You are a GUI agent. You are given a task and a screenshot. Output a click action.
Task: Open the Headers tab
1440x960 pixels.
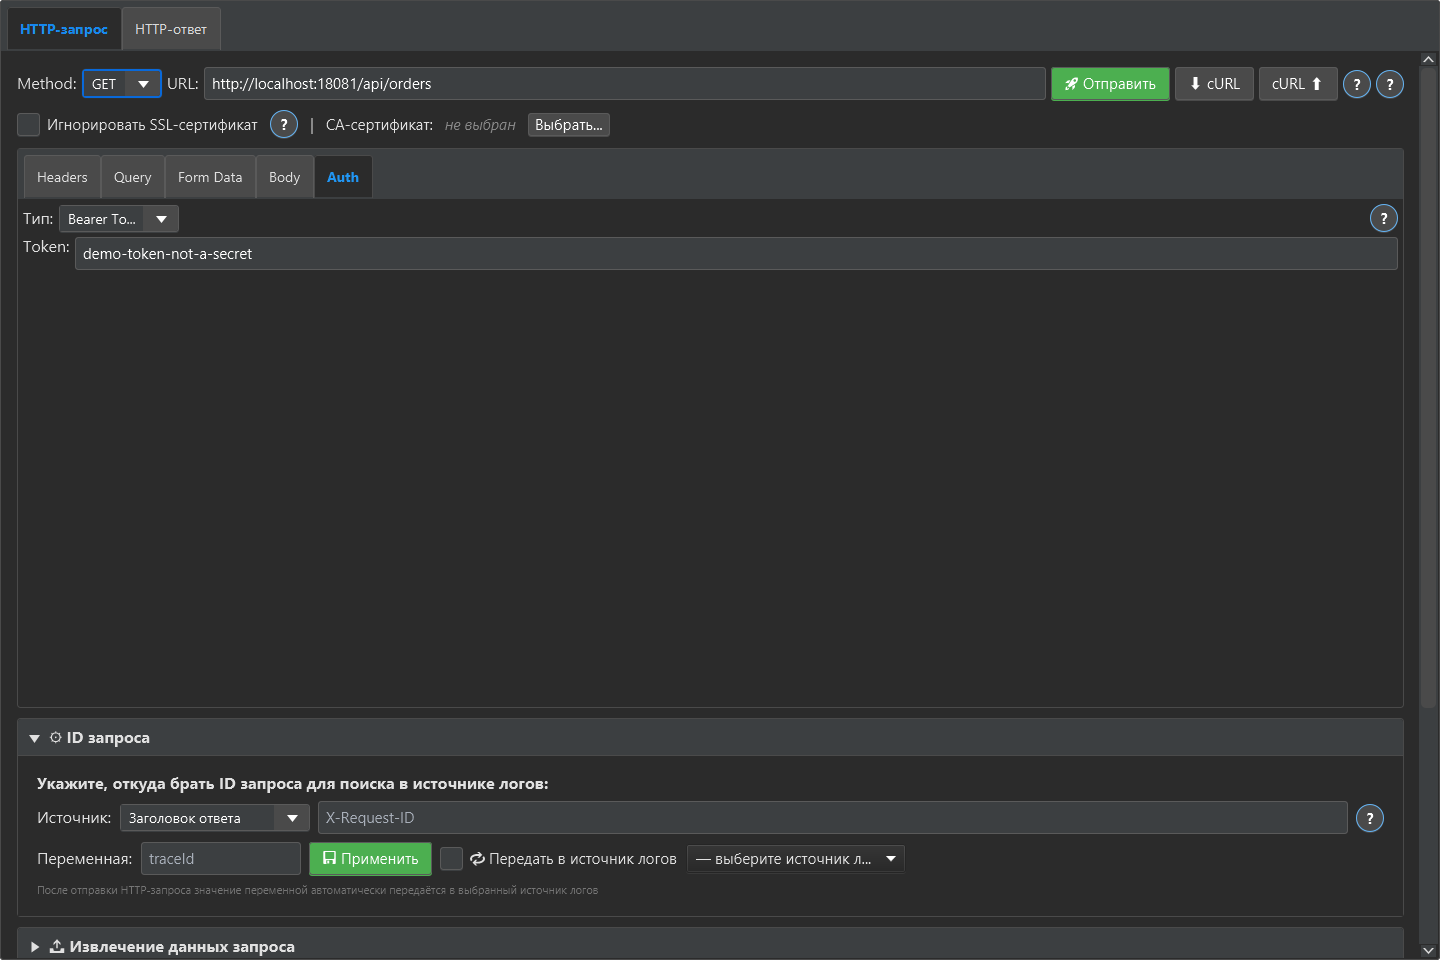pos(62,177)
